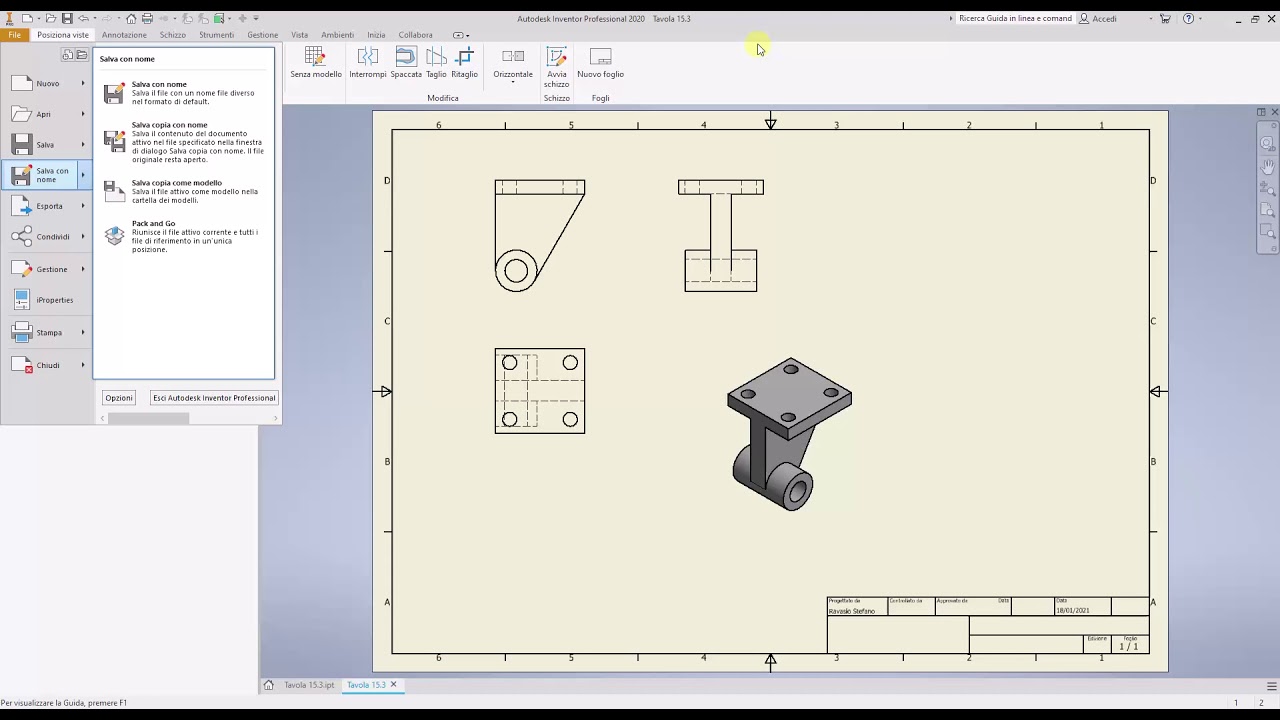Click the Home icon in the document tab bar
The width and height of the screenshot is (1280, 720).
(x=268, y=685)
